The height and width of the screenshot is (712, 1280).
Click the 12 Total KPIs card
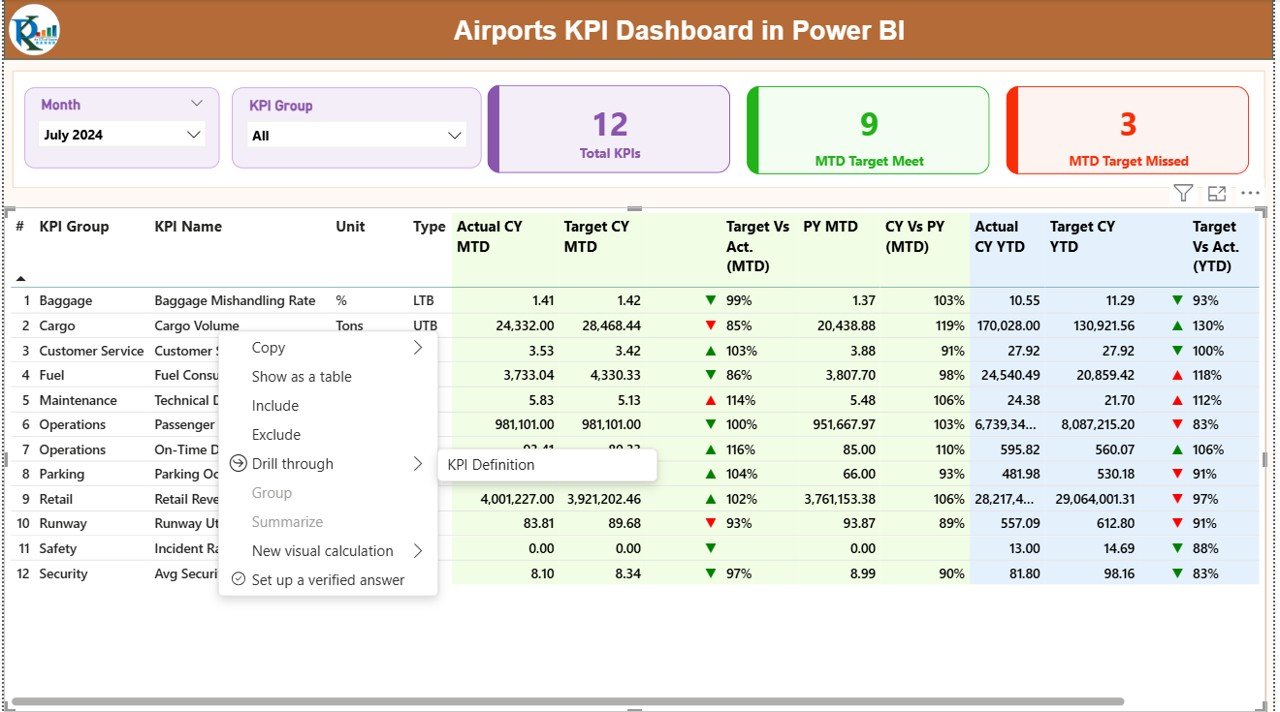click(x=608, y=130)
